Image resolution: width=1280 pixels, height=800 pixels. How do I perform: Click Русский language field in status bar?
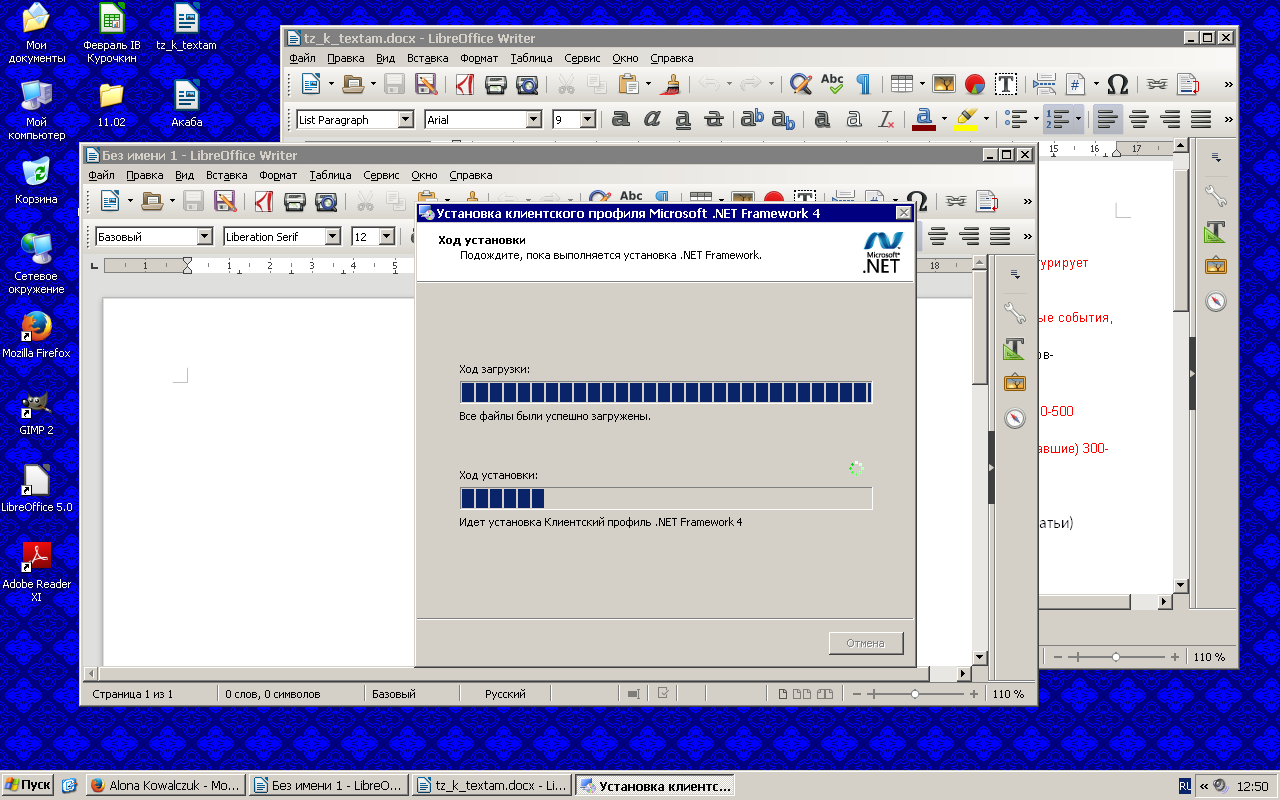tap(505, 694)
